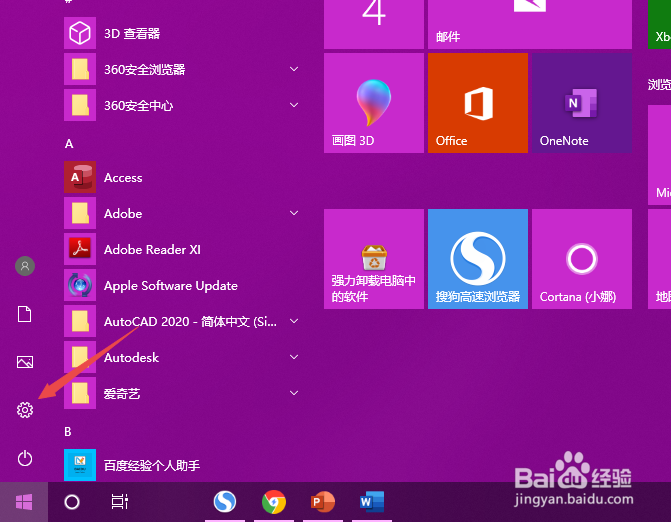Launch Access from app list
Viewport: 671px width, 522px height.
182,178
